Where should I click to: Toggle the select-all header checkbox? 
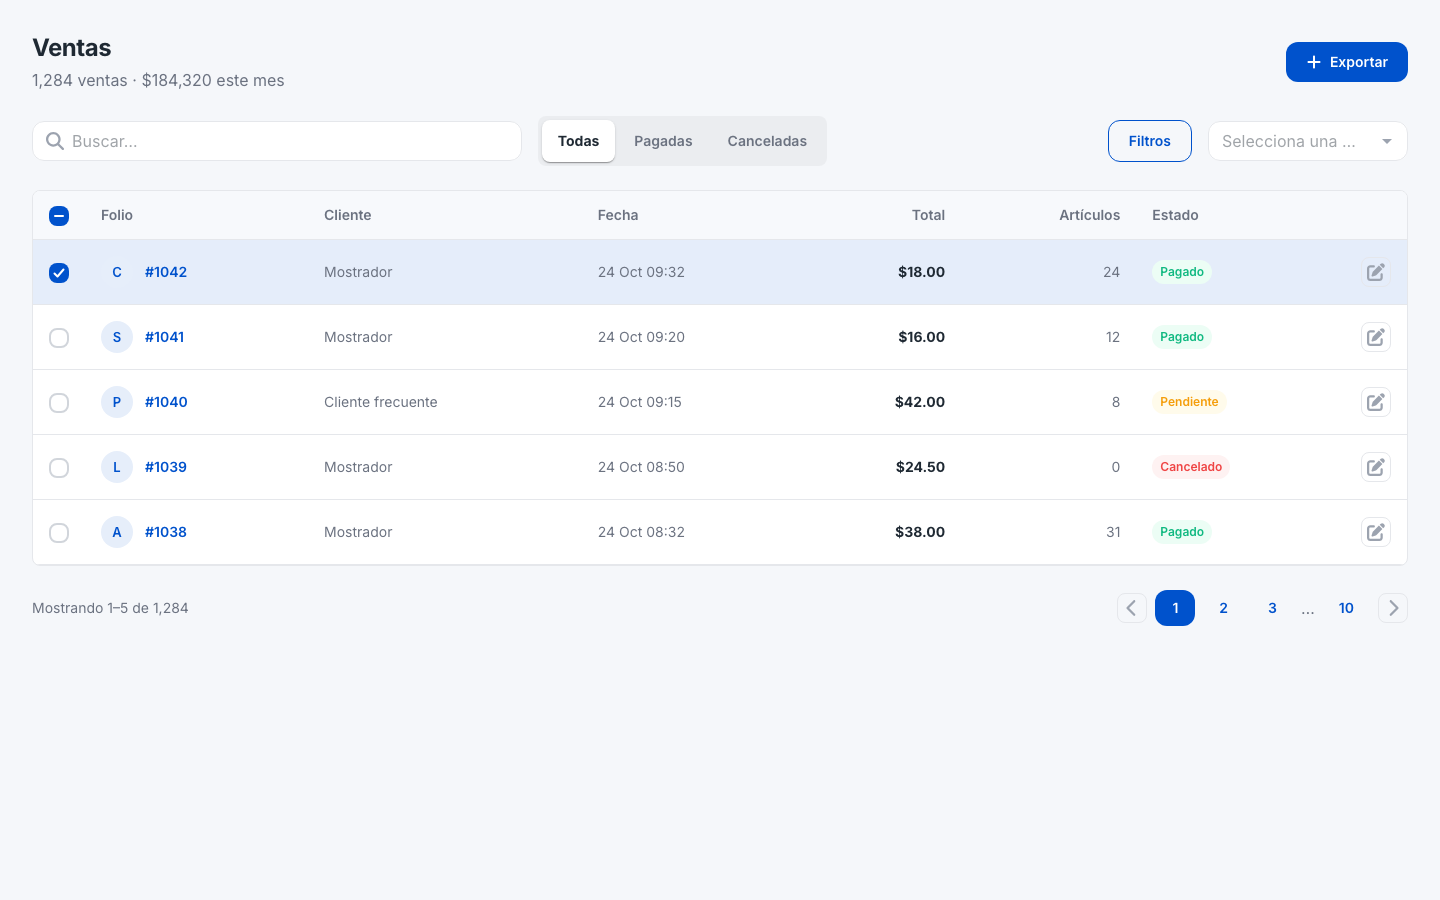point(59,215)
